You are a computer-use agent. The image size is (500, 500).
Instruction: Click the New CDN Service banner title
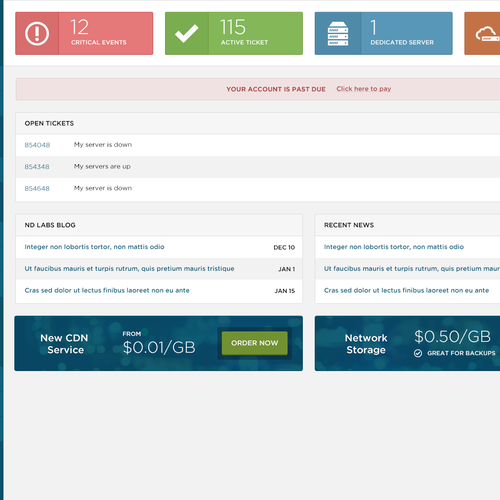65,344
